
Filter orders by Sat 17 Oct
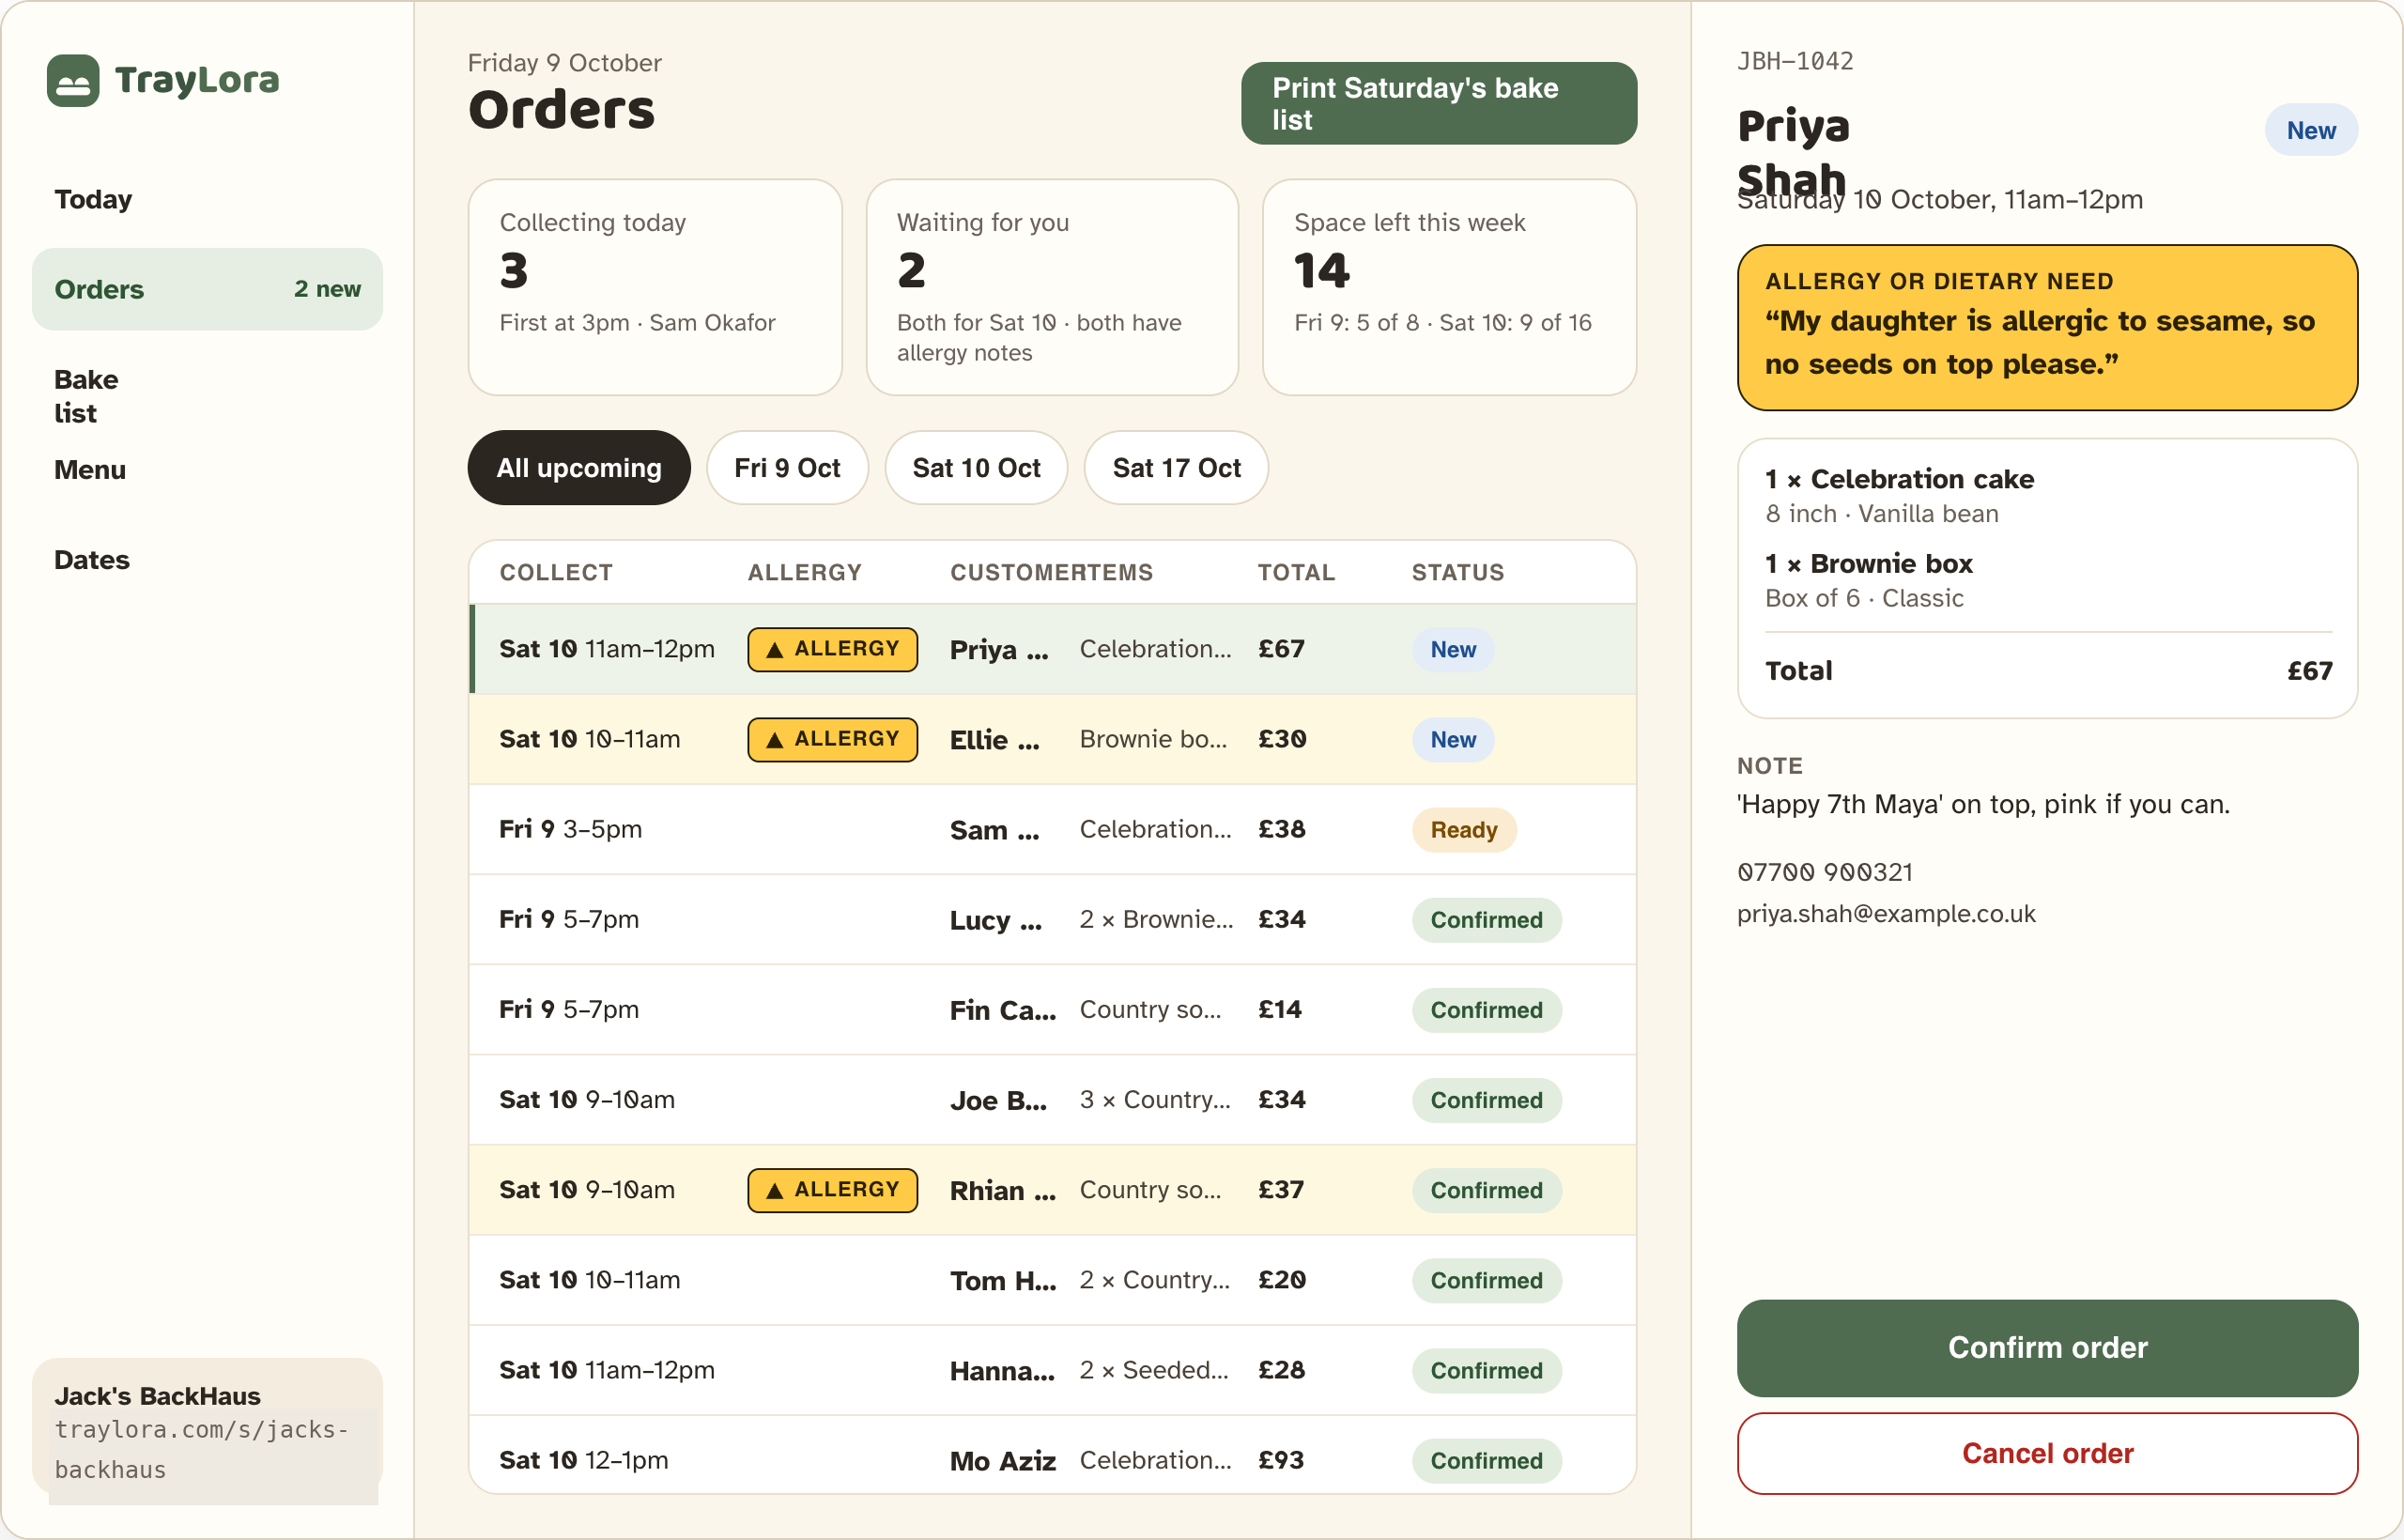click(1175, 467)
